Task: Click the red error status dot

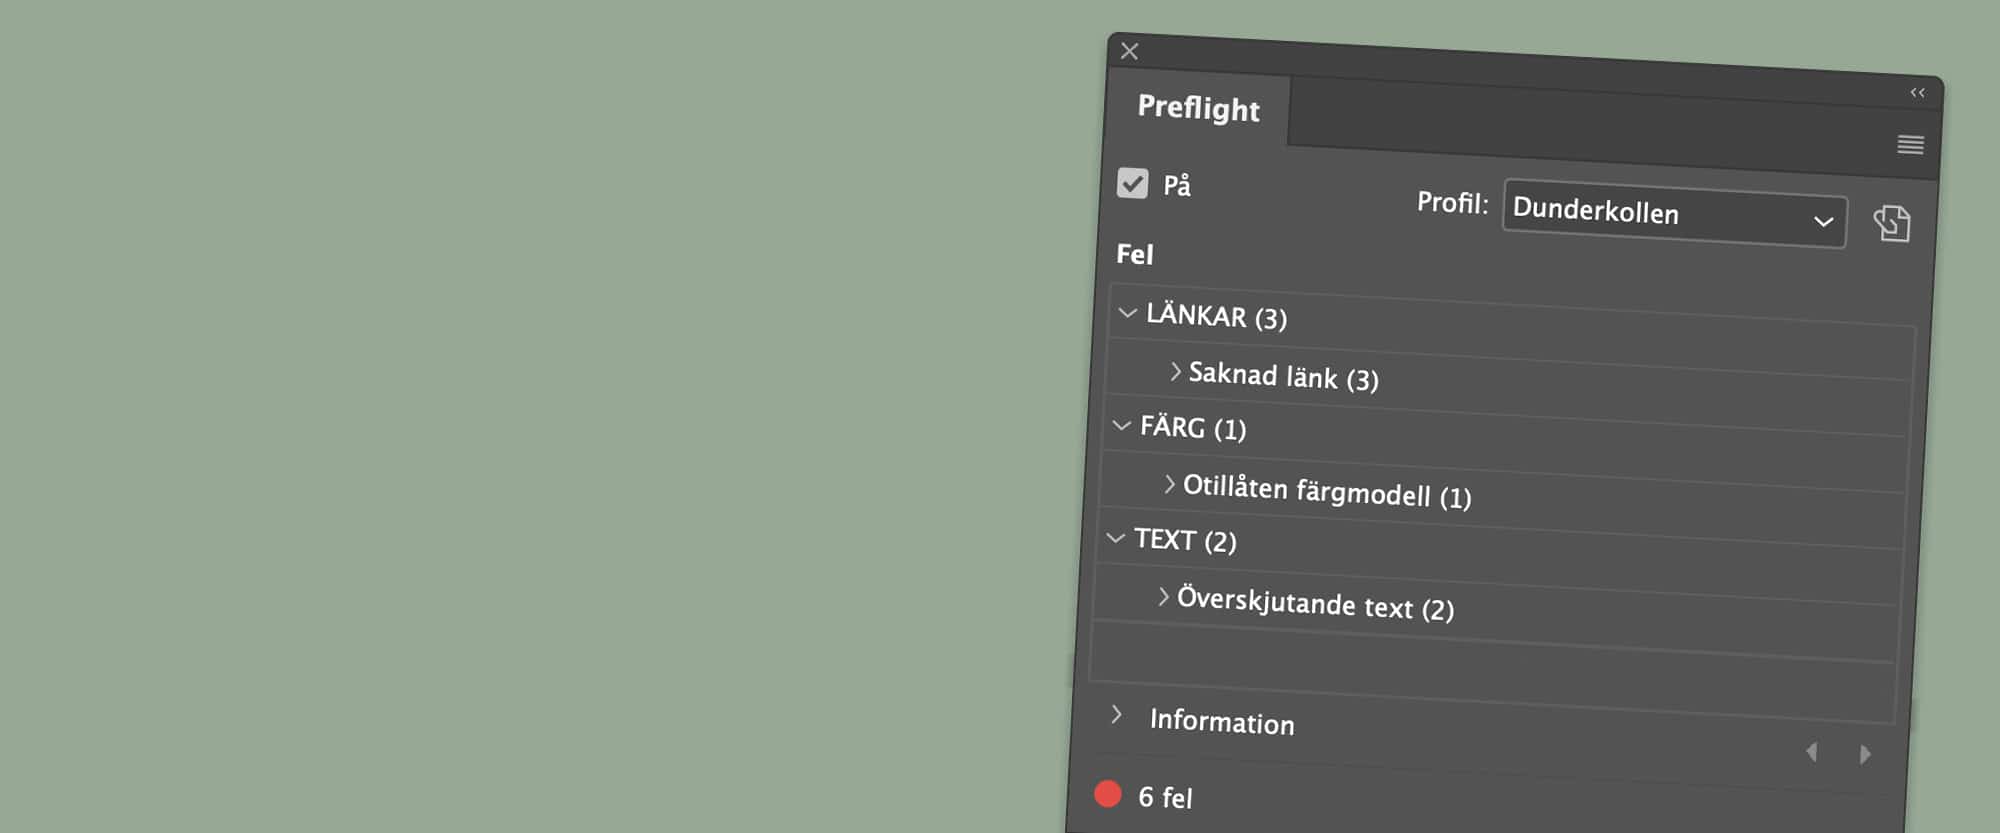Action: pos(1108,794)
